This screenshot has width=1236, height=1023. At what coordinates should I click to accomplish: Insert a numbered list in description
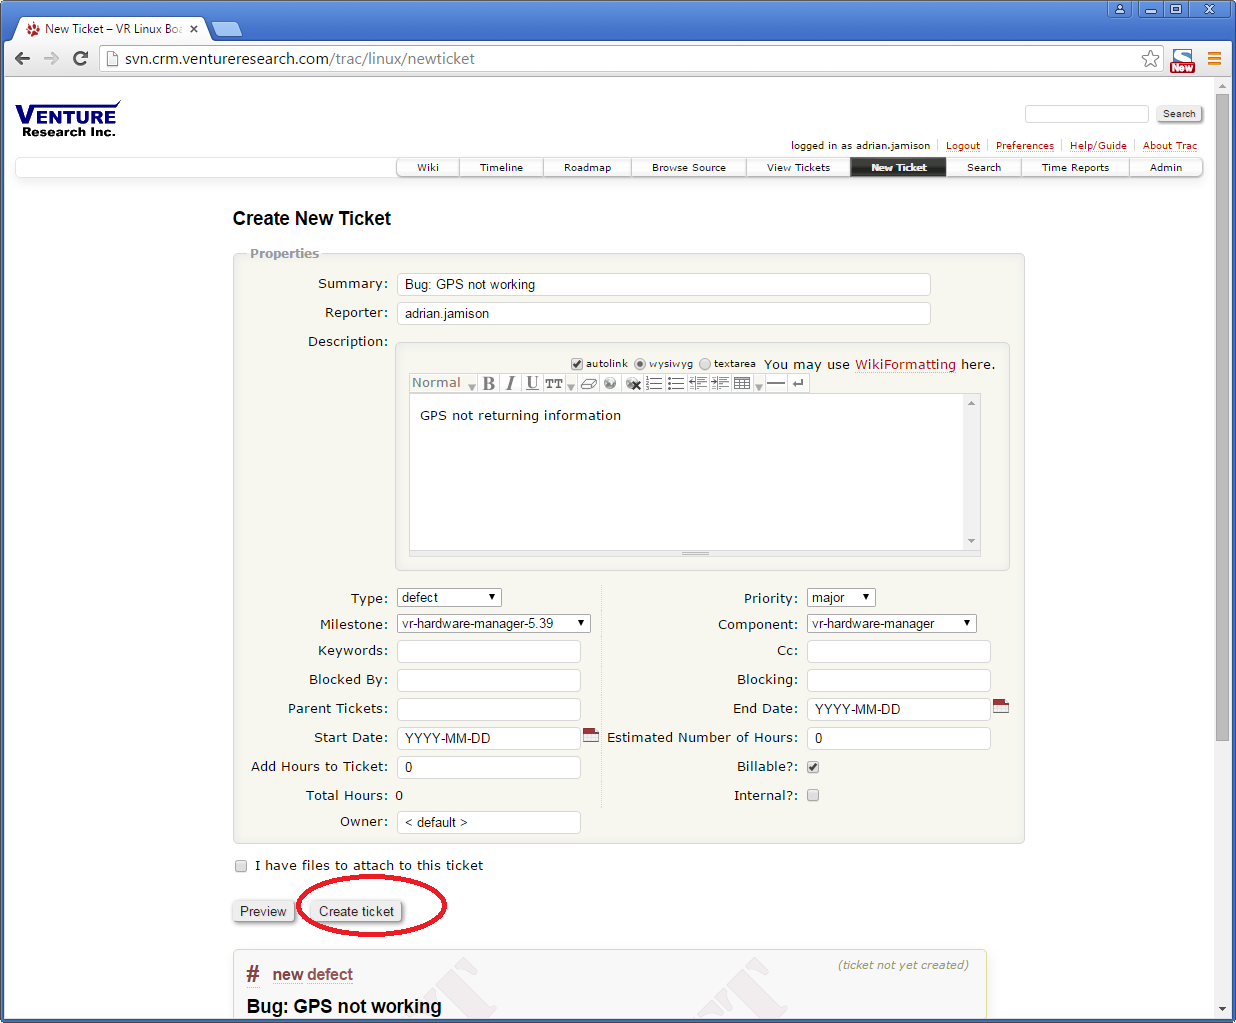pos(654,384)
